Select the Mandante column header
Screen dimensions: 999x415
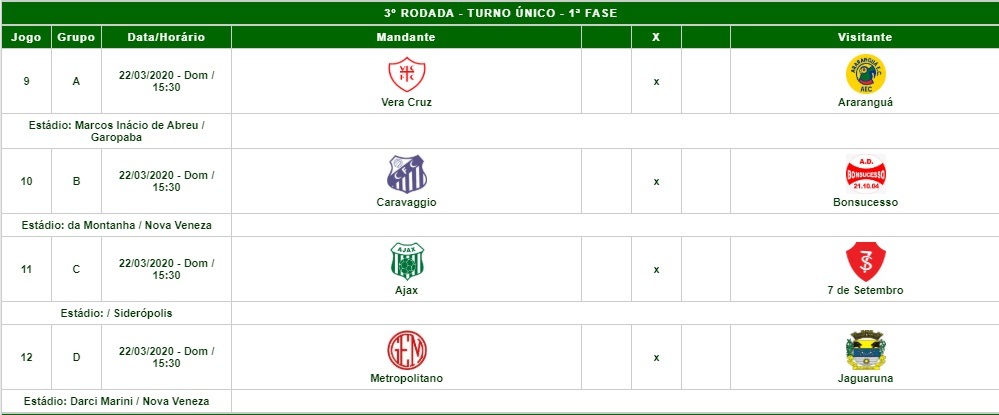coord(406,37)
